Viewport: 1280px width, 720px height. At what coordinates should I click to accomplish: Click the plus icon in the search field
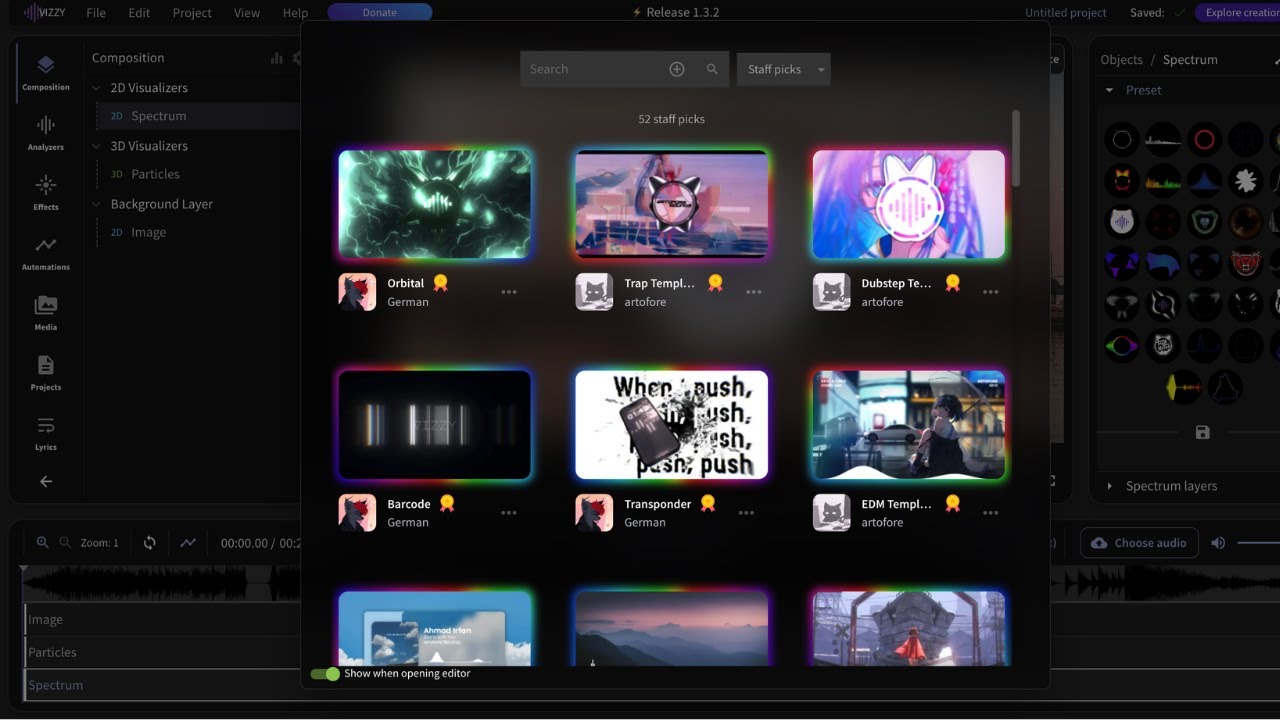click(x=677, y=69)
